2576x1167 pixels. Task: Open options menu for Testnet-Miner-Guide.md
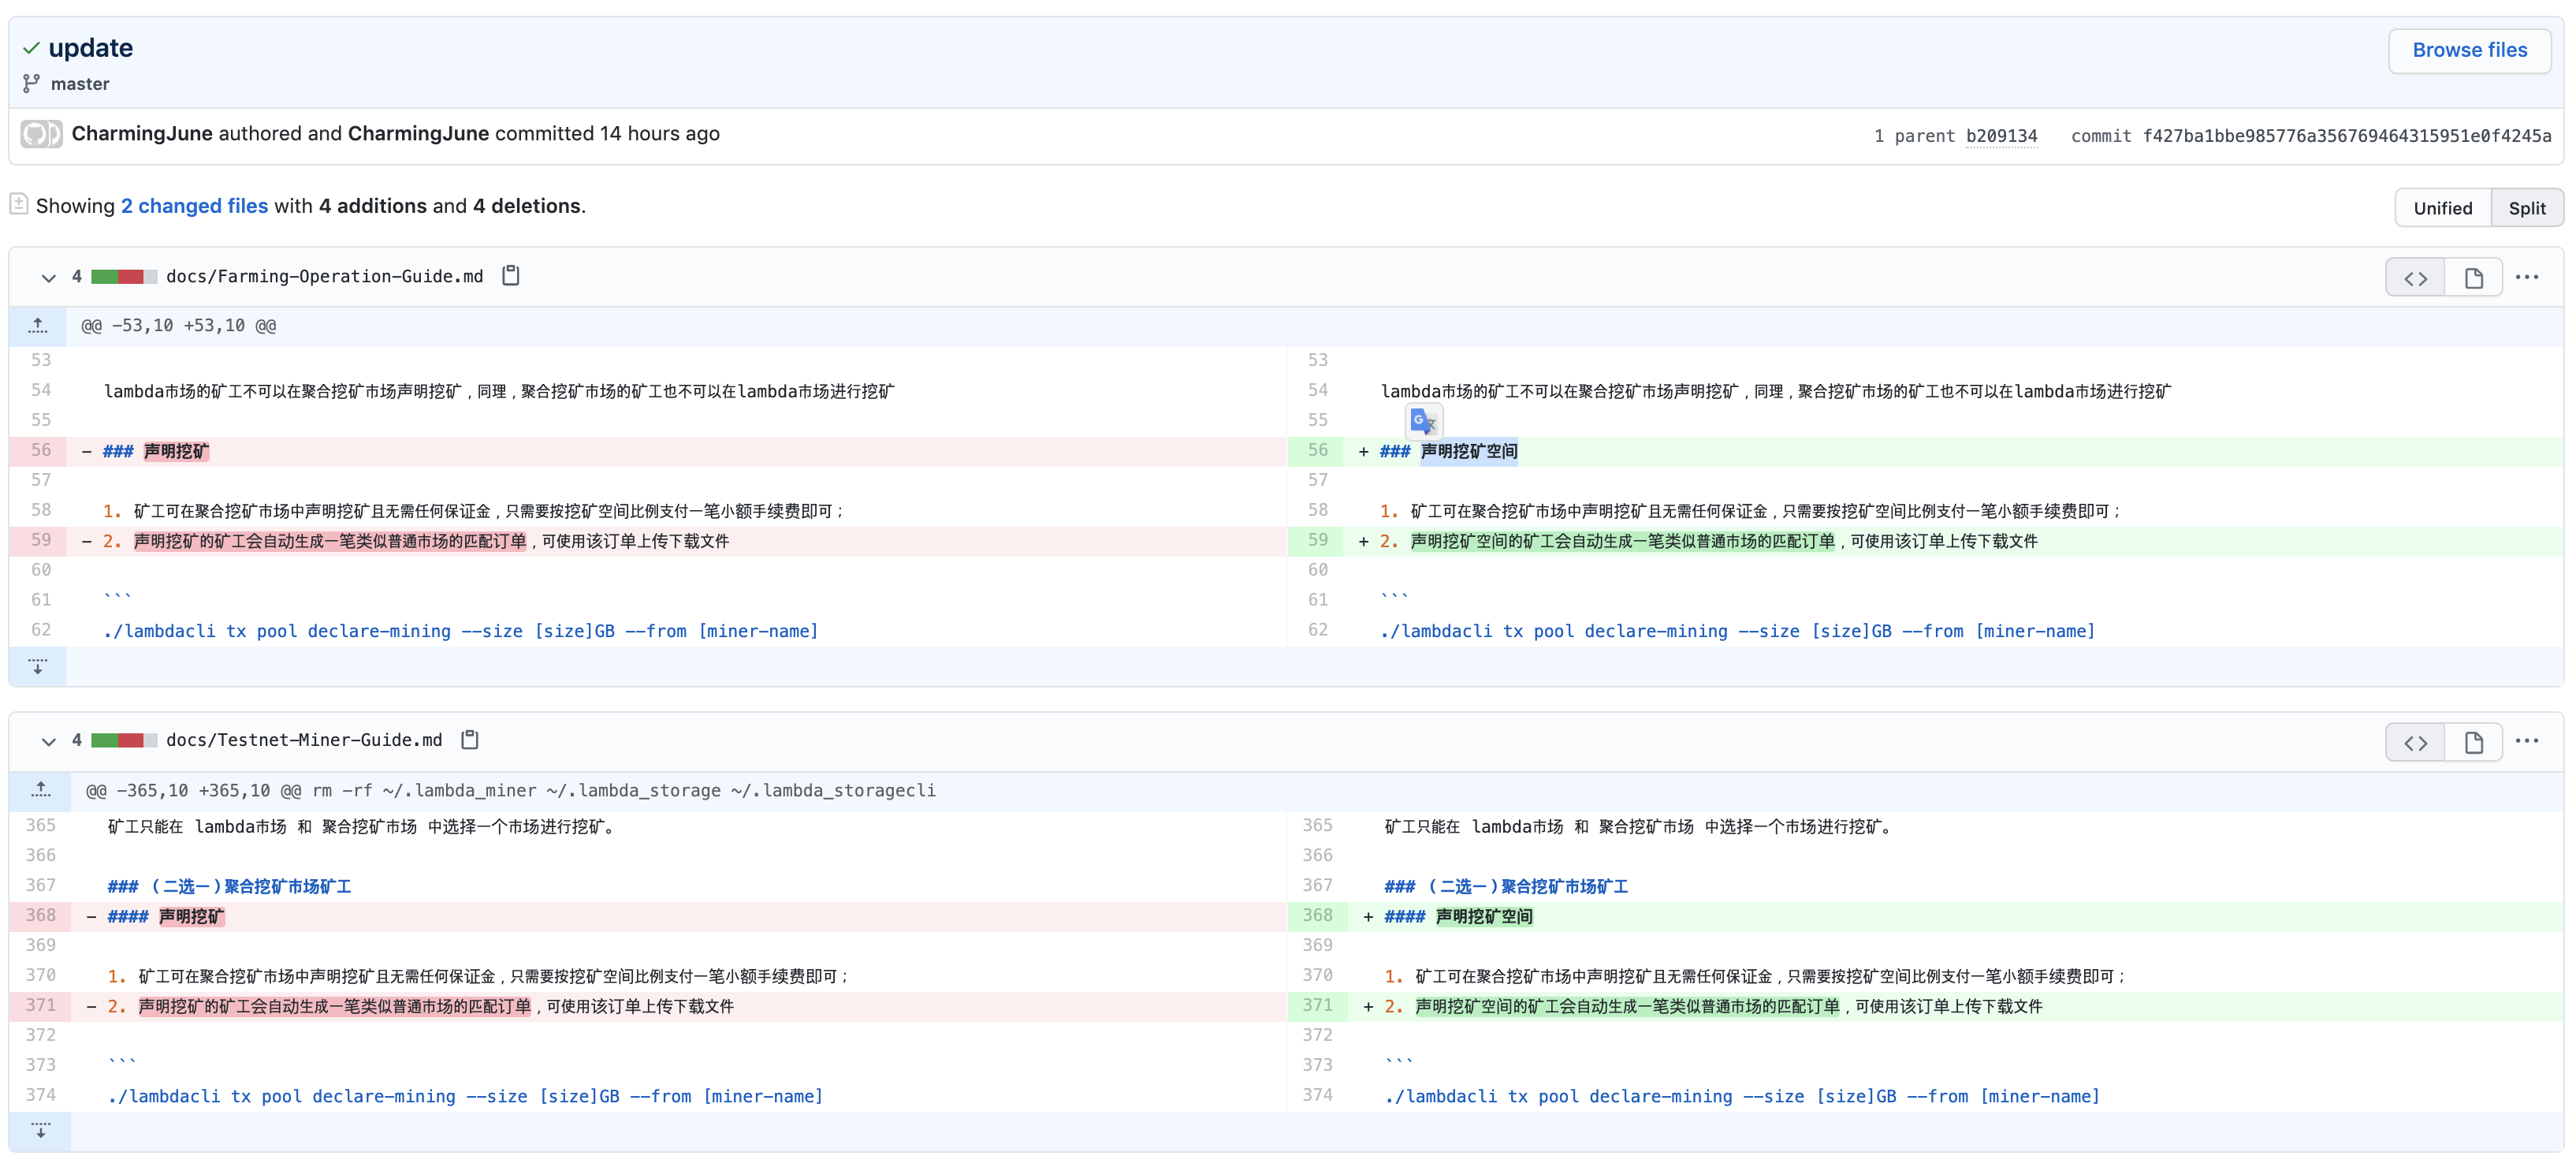2526,741
